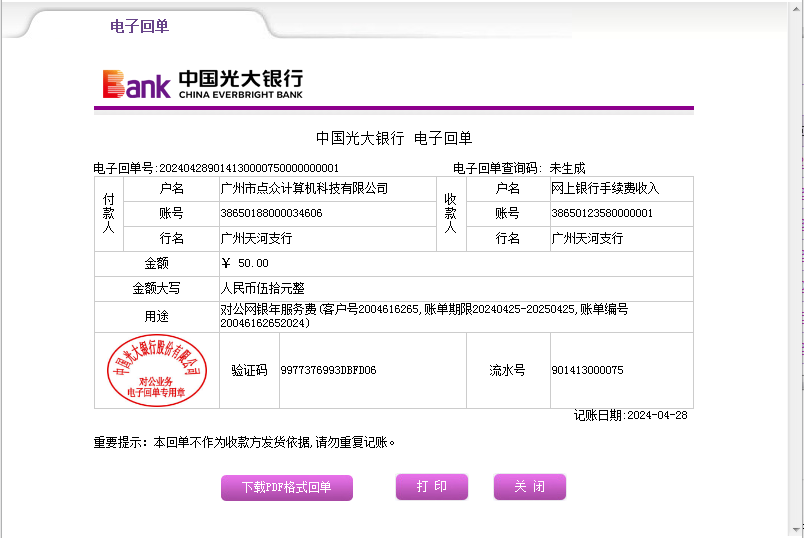The height and width of the screenshot is (538, 804).
Task: Click the 电子回单查询码 未生成 text
Action: pyautogui.click(x=519, y=168)
